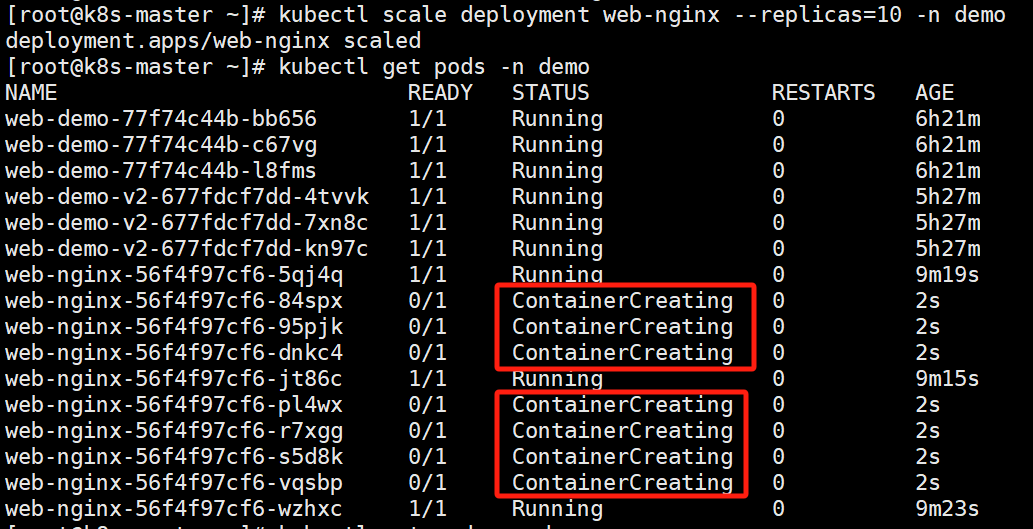Click pod name web-demo-v2-677fdcf7dd-kn97c
1033x529 pixels.
point(187,249)
